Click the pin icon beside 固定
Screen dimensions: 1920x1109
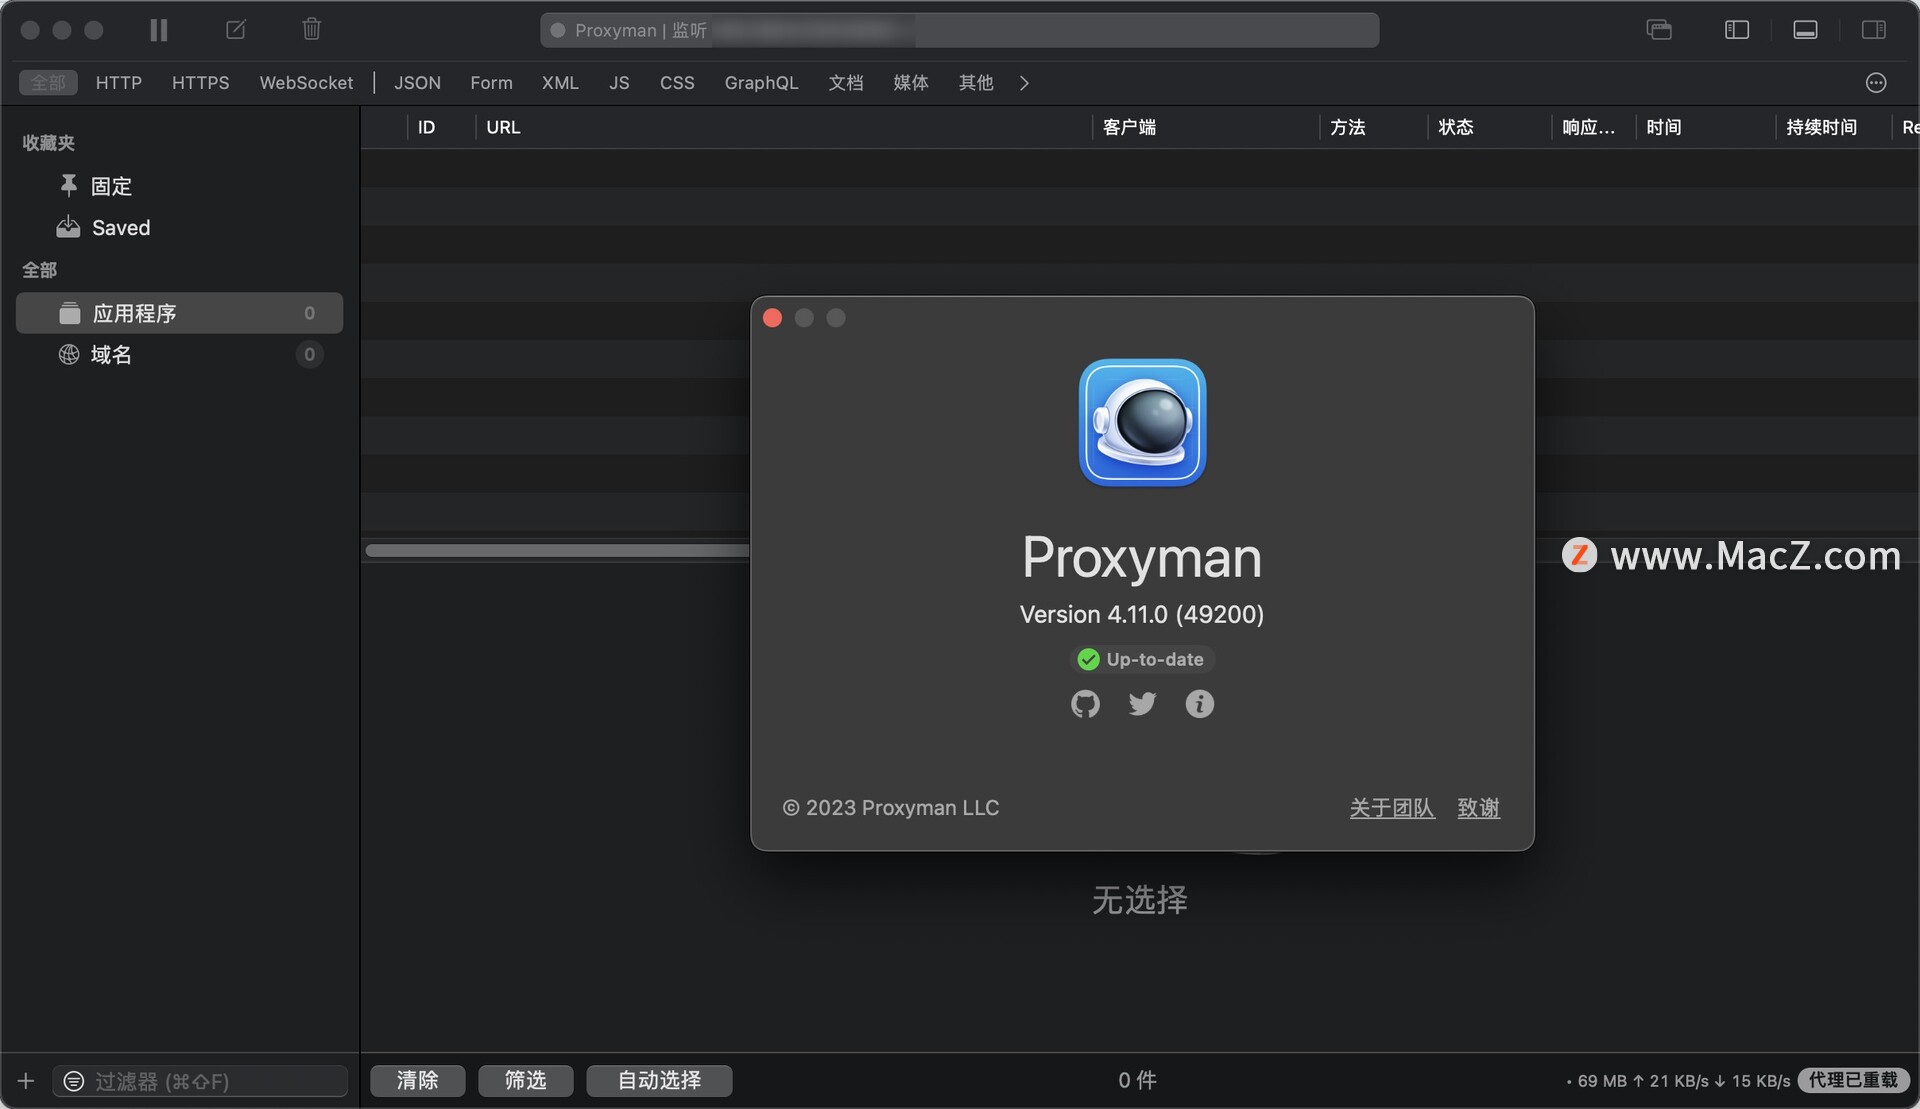pyautogui.click(x=69, y=185)
